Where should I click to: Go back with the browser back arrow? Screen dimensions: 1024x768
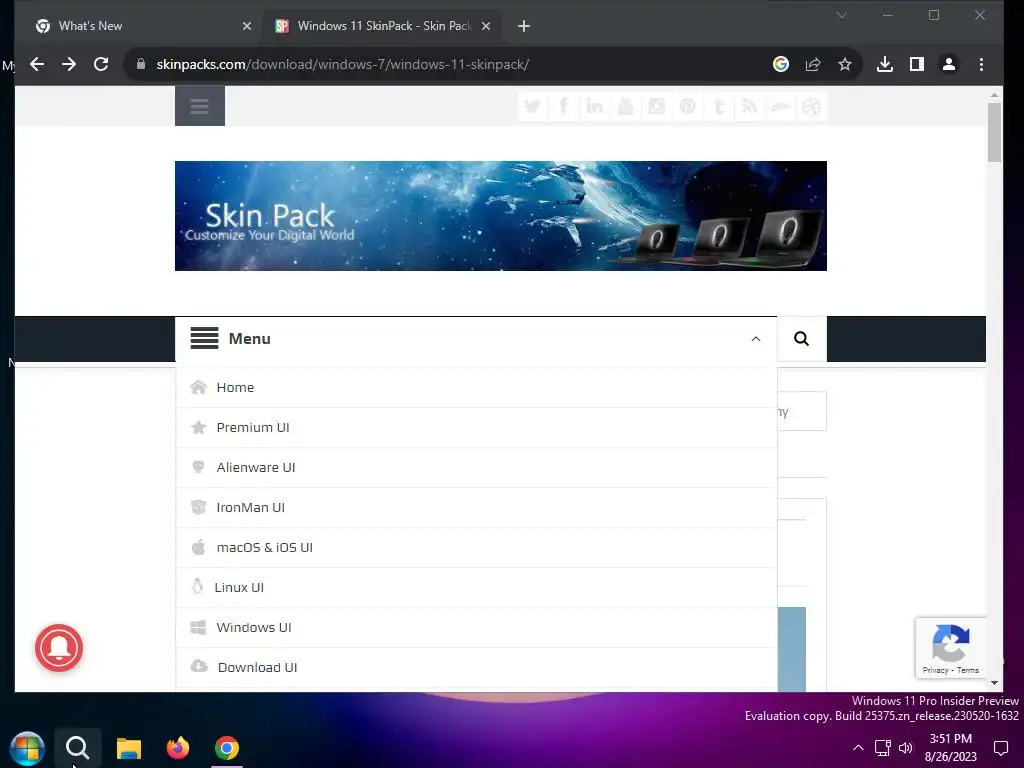(x=37, y=64)
